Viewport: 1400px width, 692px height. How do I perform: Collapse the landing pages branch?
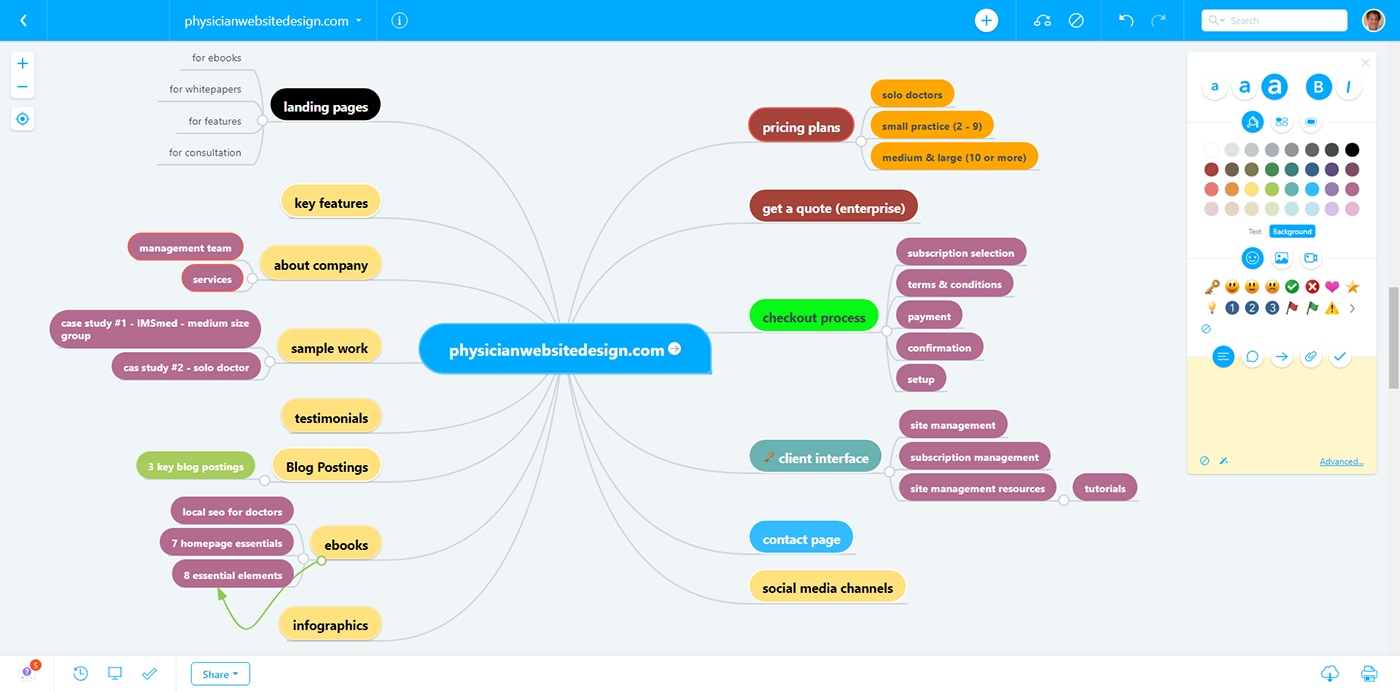[x=262, y=120]
